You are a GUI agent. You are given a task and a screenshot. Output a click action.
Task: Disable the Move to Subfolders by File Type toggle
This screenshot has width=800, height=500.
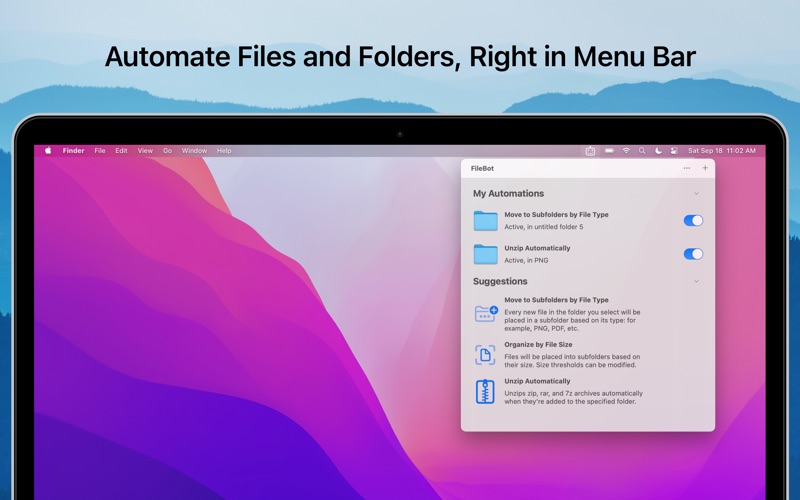tap(693, 220)
